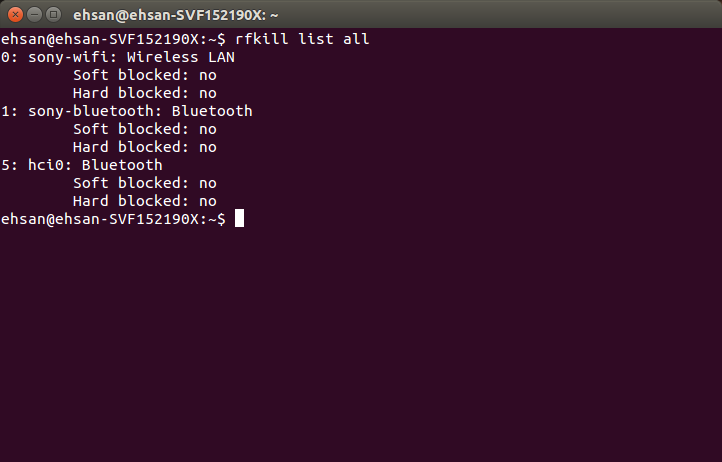Click the white block cursor at prompt

coord(239,218)
